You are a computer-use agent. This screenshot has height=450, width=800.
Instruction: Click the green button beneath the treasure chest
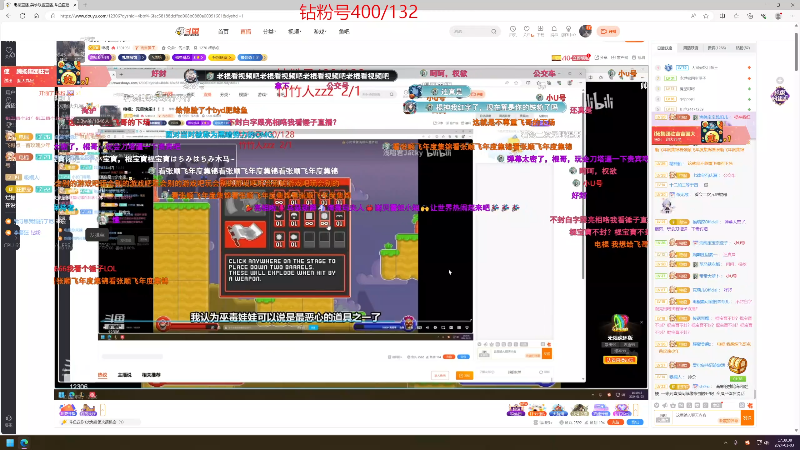(x=738, y=379)
